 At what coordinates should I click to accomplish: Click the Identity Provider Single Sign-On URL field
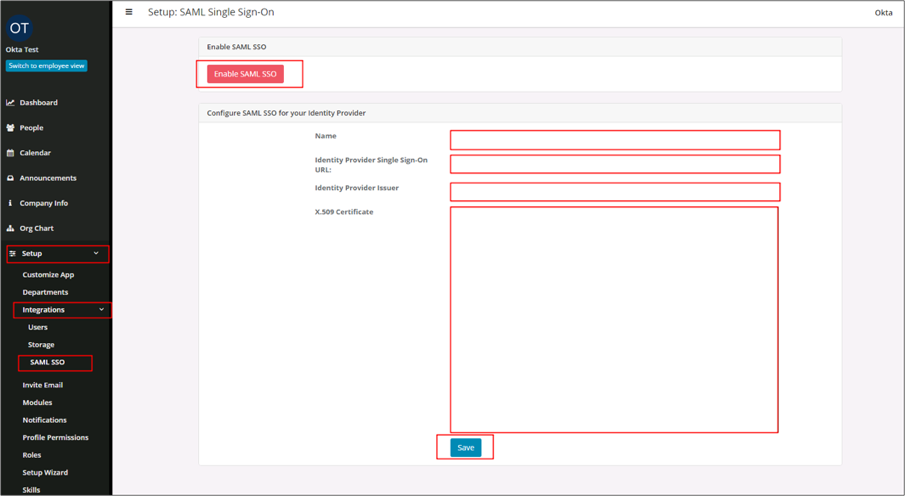[x=614, y=164]
